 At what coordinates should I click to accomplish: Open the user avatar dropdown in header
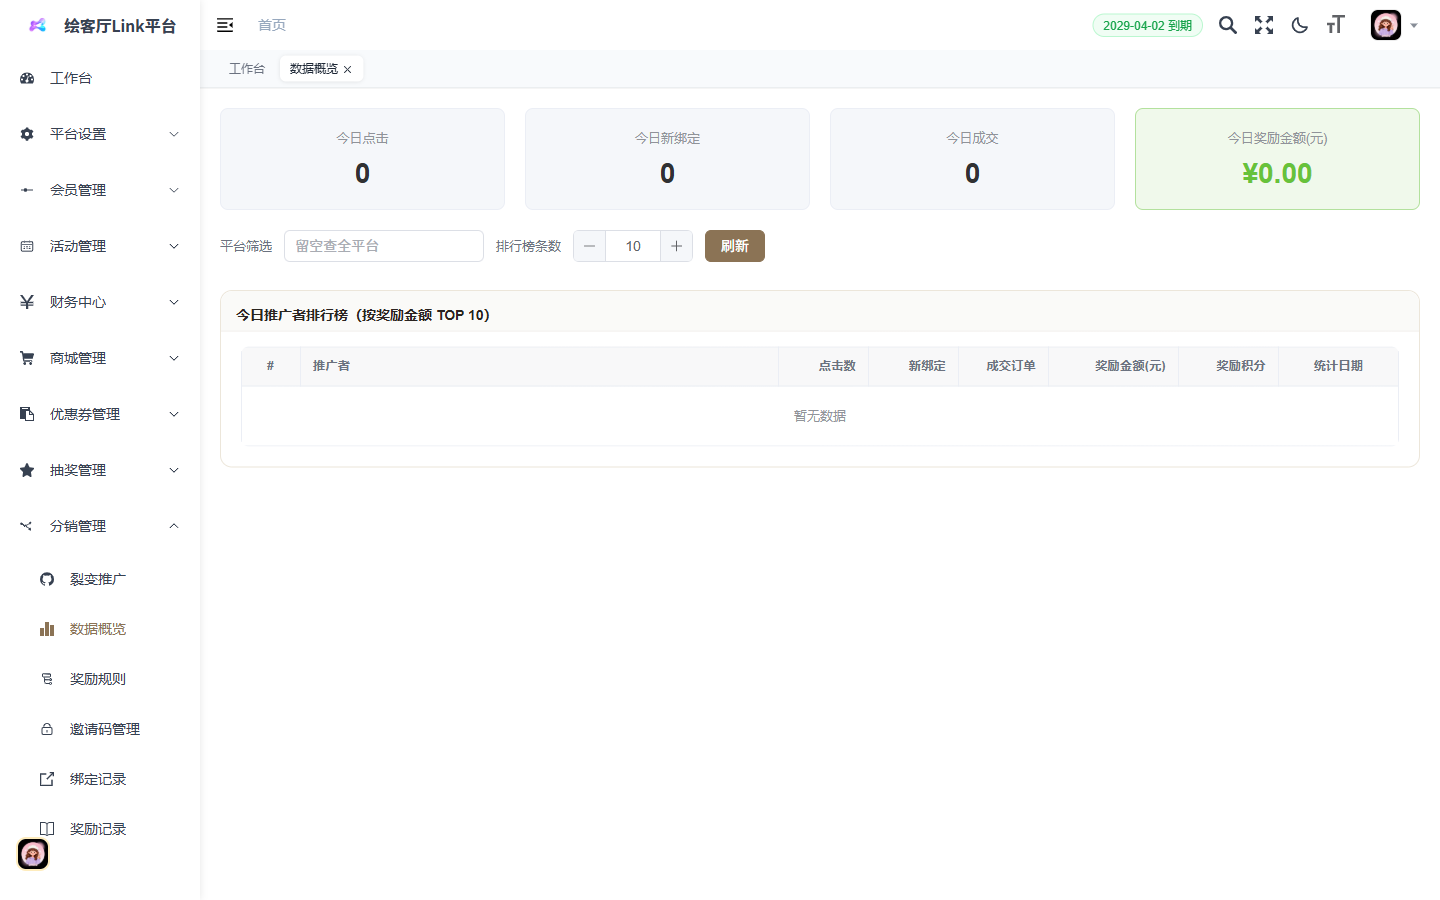coord(1394,25)
